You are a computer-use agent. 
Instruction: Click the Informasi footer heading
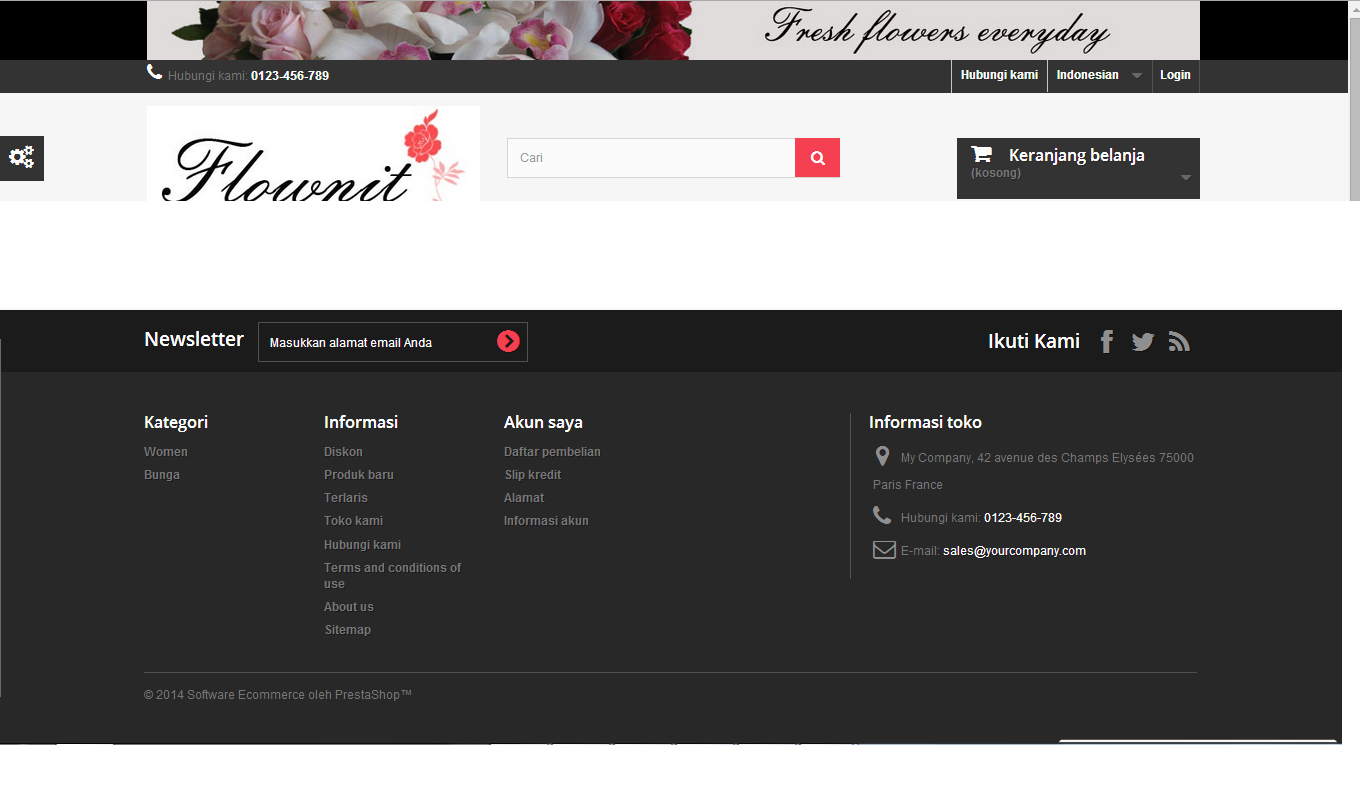point(361,422)
